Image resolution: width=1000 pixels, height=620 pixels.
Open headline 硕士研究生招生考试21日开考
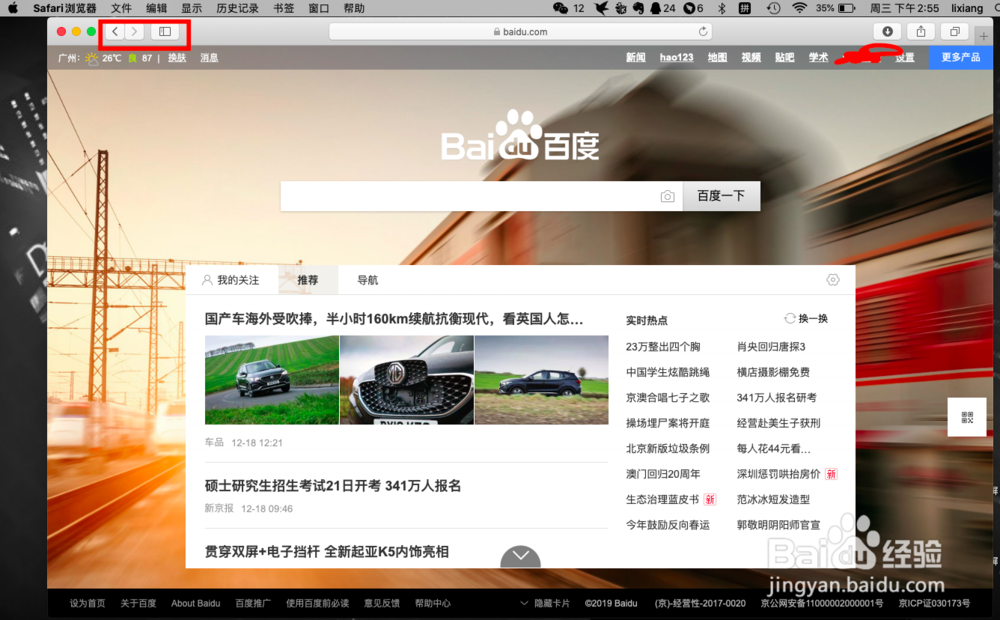click(x=333, y=486)
